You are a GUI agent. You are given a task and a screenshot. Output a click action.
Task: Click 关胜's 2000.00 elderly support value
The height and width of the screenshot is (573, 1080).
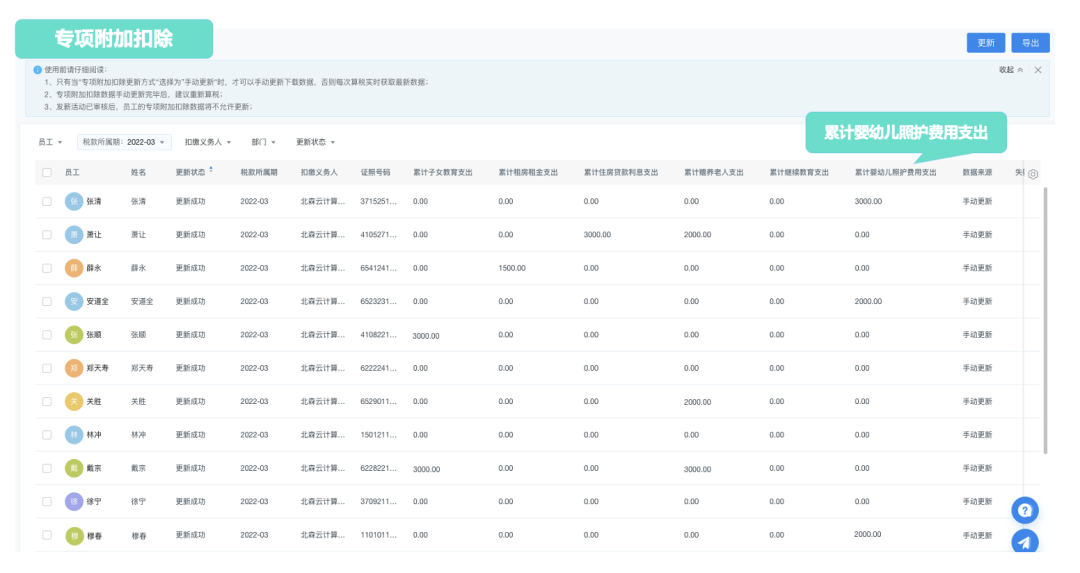[697, 402]
